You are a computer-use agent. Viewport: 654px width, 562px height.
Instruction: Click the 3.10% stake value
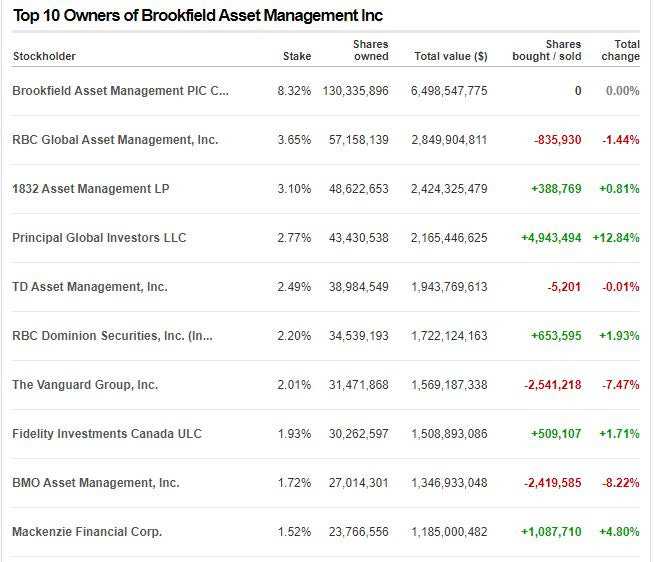tap(294, 189)
